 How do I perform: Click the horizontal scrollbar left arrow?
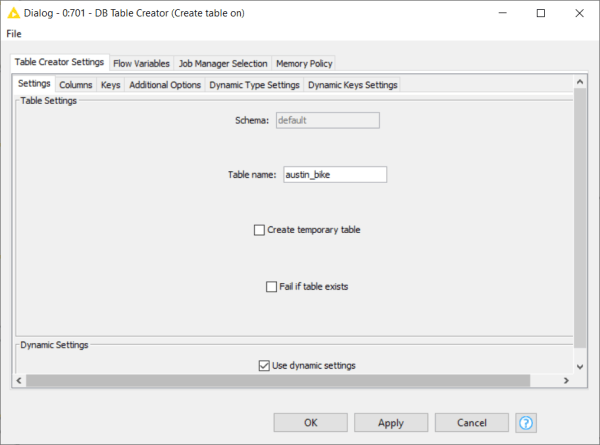click(x=19, y=381)
